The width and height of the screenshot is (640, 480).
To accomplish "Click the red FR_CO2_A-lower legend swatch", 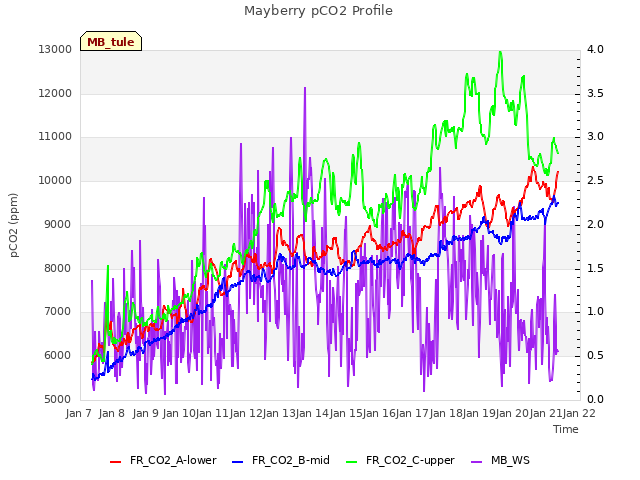I will click(x=116, y=462).
